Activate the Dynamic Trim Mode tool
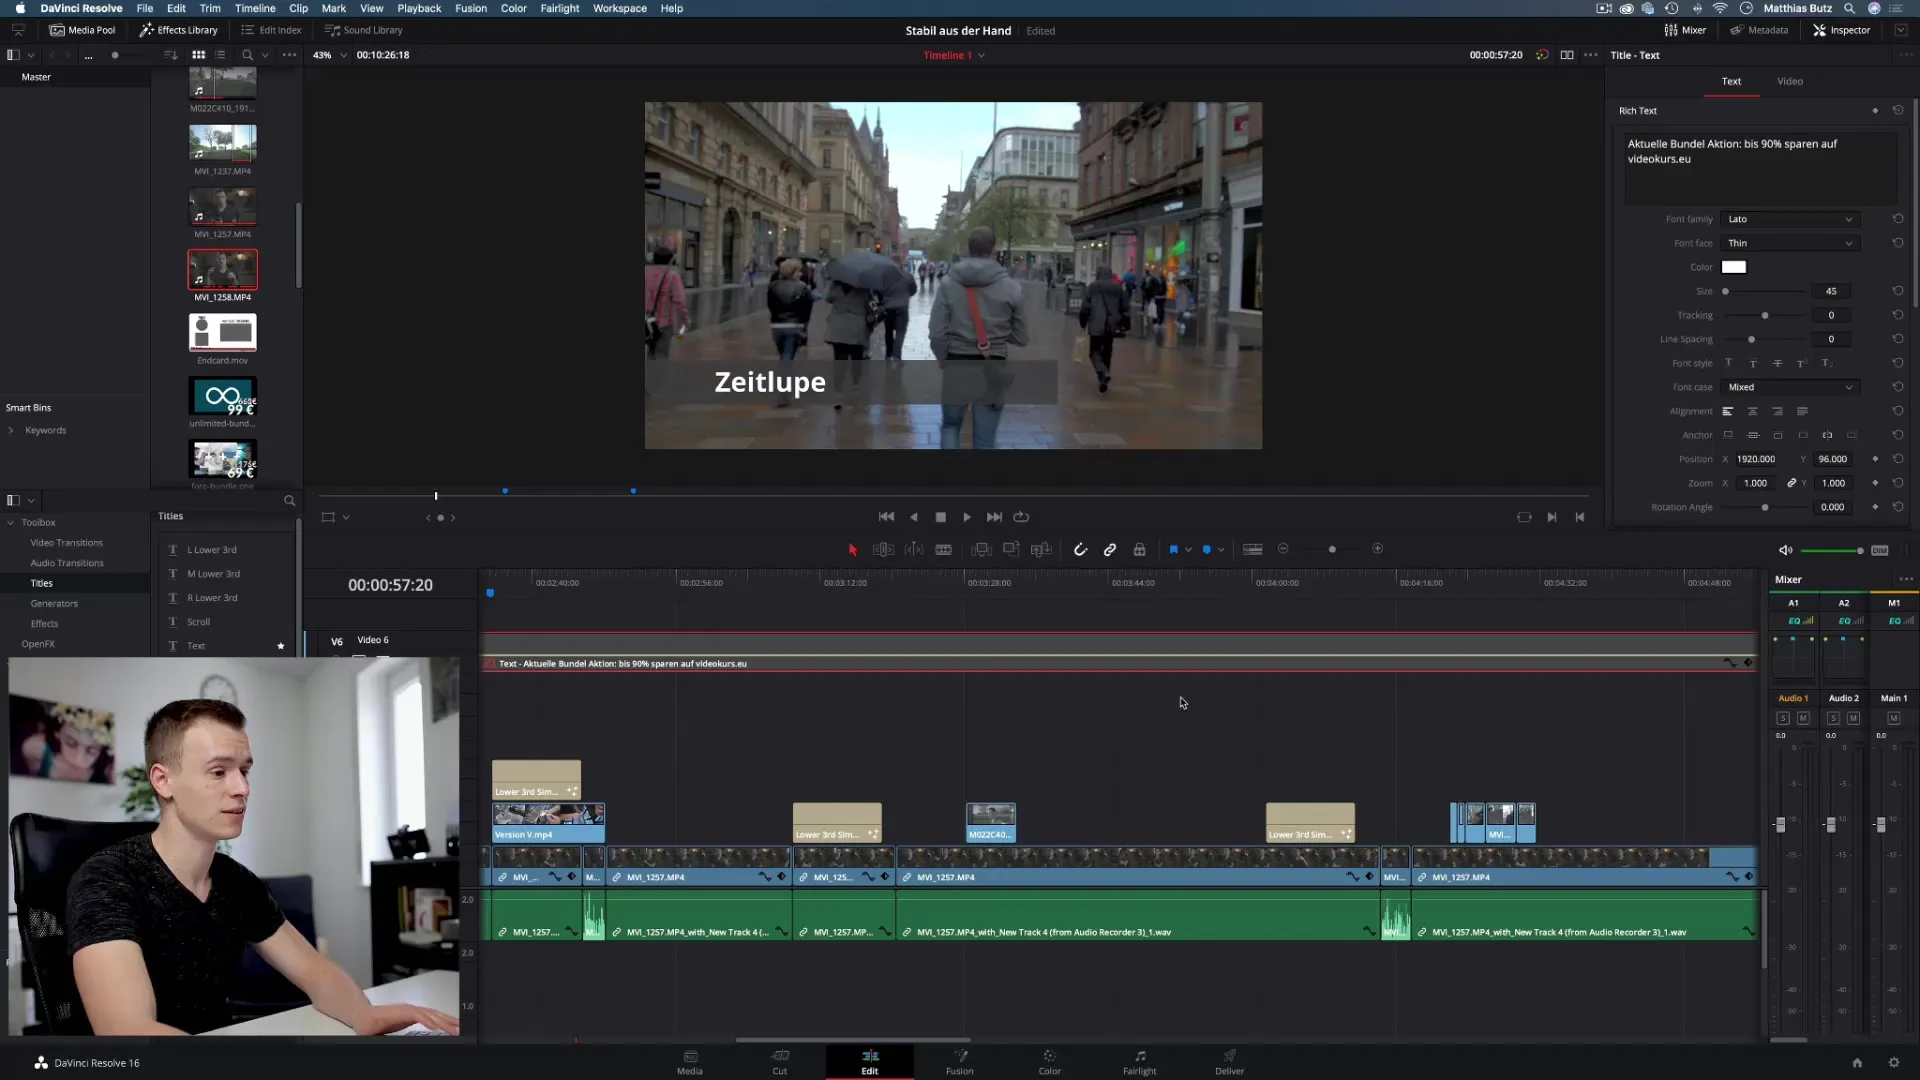This screenshot has height=1080, width=1920. point(914,550)
